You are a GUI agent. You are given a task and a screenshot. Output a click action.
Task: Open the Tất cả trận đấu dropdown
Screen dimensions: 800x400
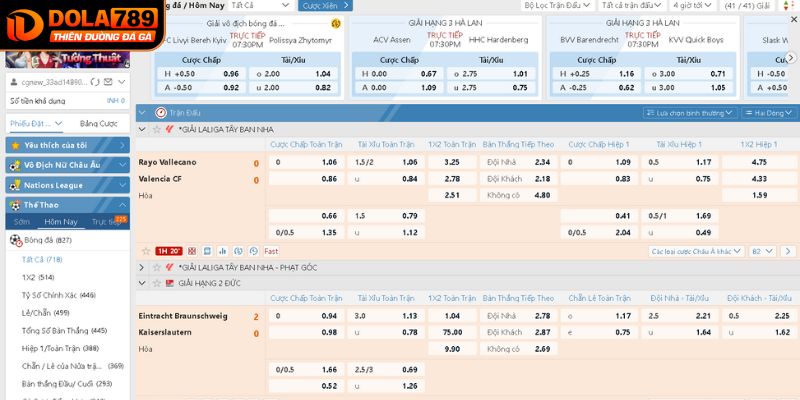pos(631,6)
